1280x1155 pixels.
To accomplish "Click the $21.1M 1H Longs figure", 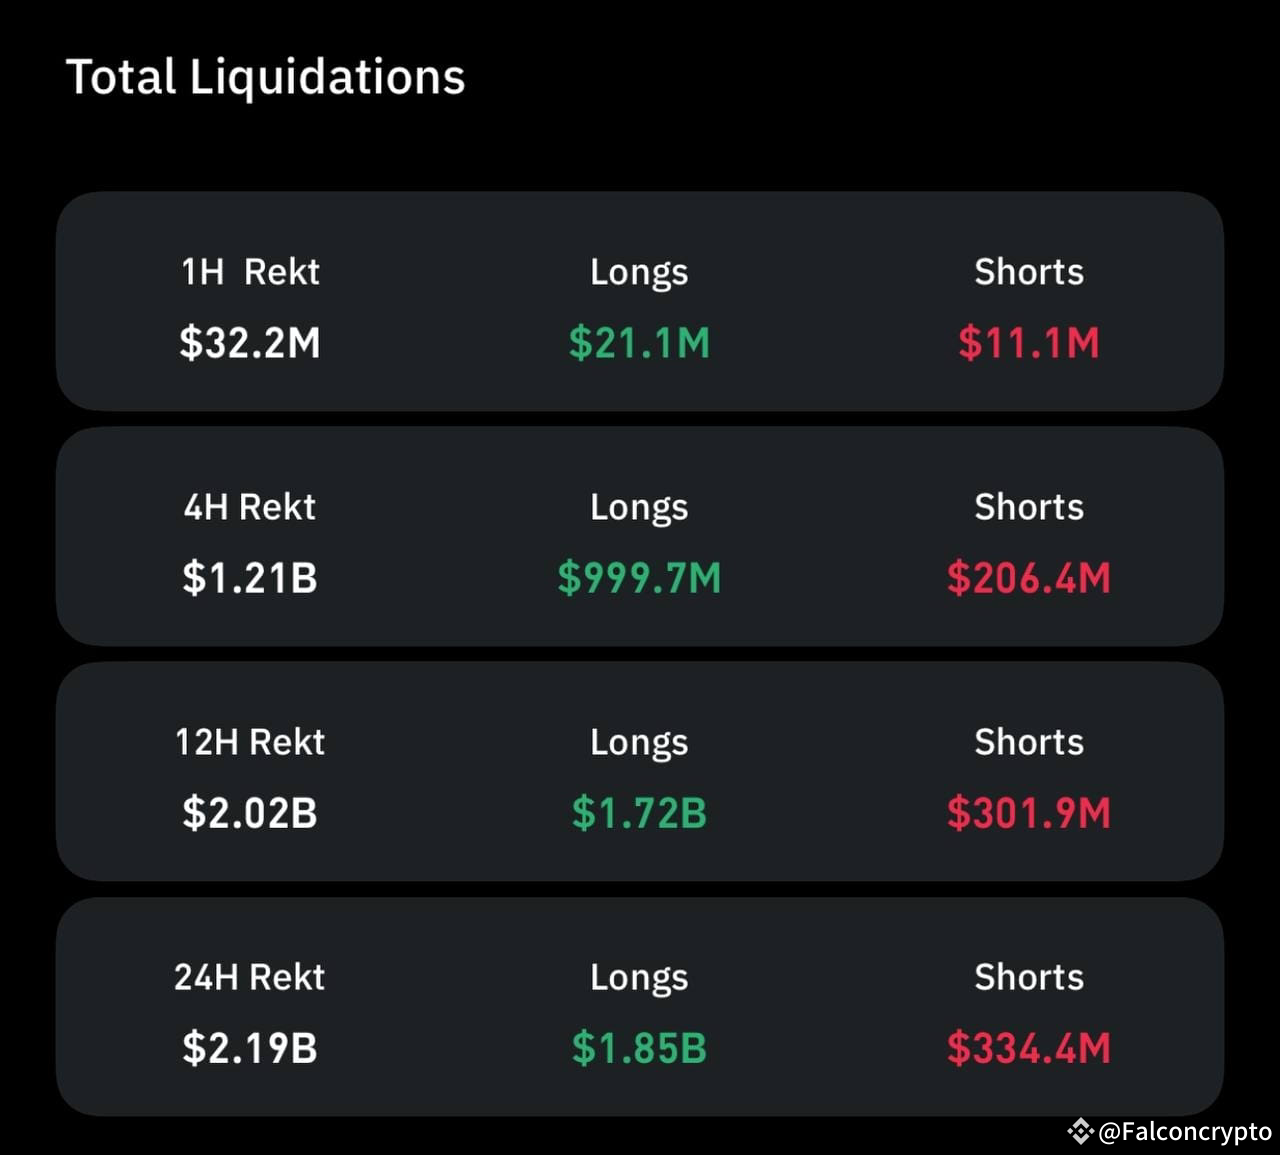I will (639, 343).
